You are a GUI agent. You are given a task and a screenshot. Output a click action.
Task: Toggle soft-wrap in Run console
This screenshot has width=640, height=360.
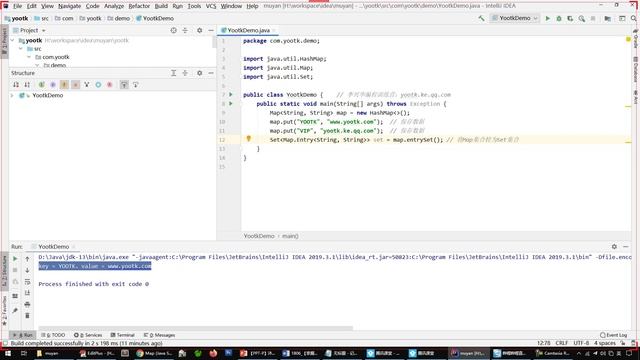pos(27,282)
